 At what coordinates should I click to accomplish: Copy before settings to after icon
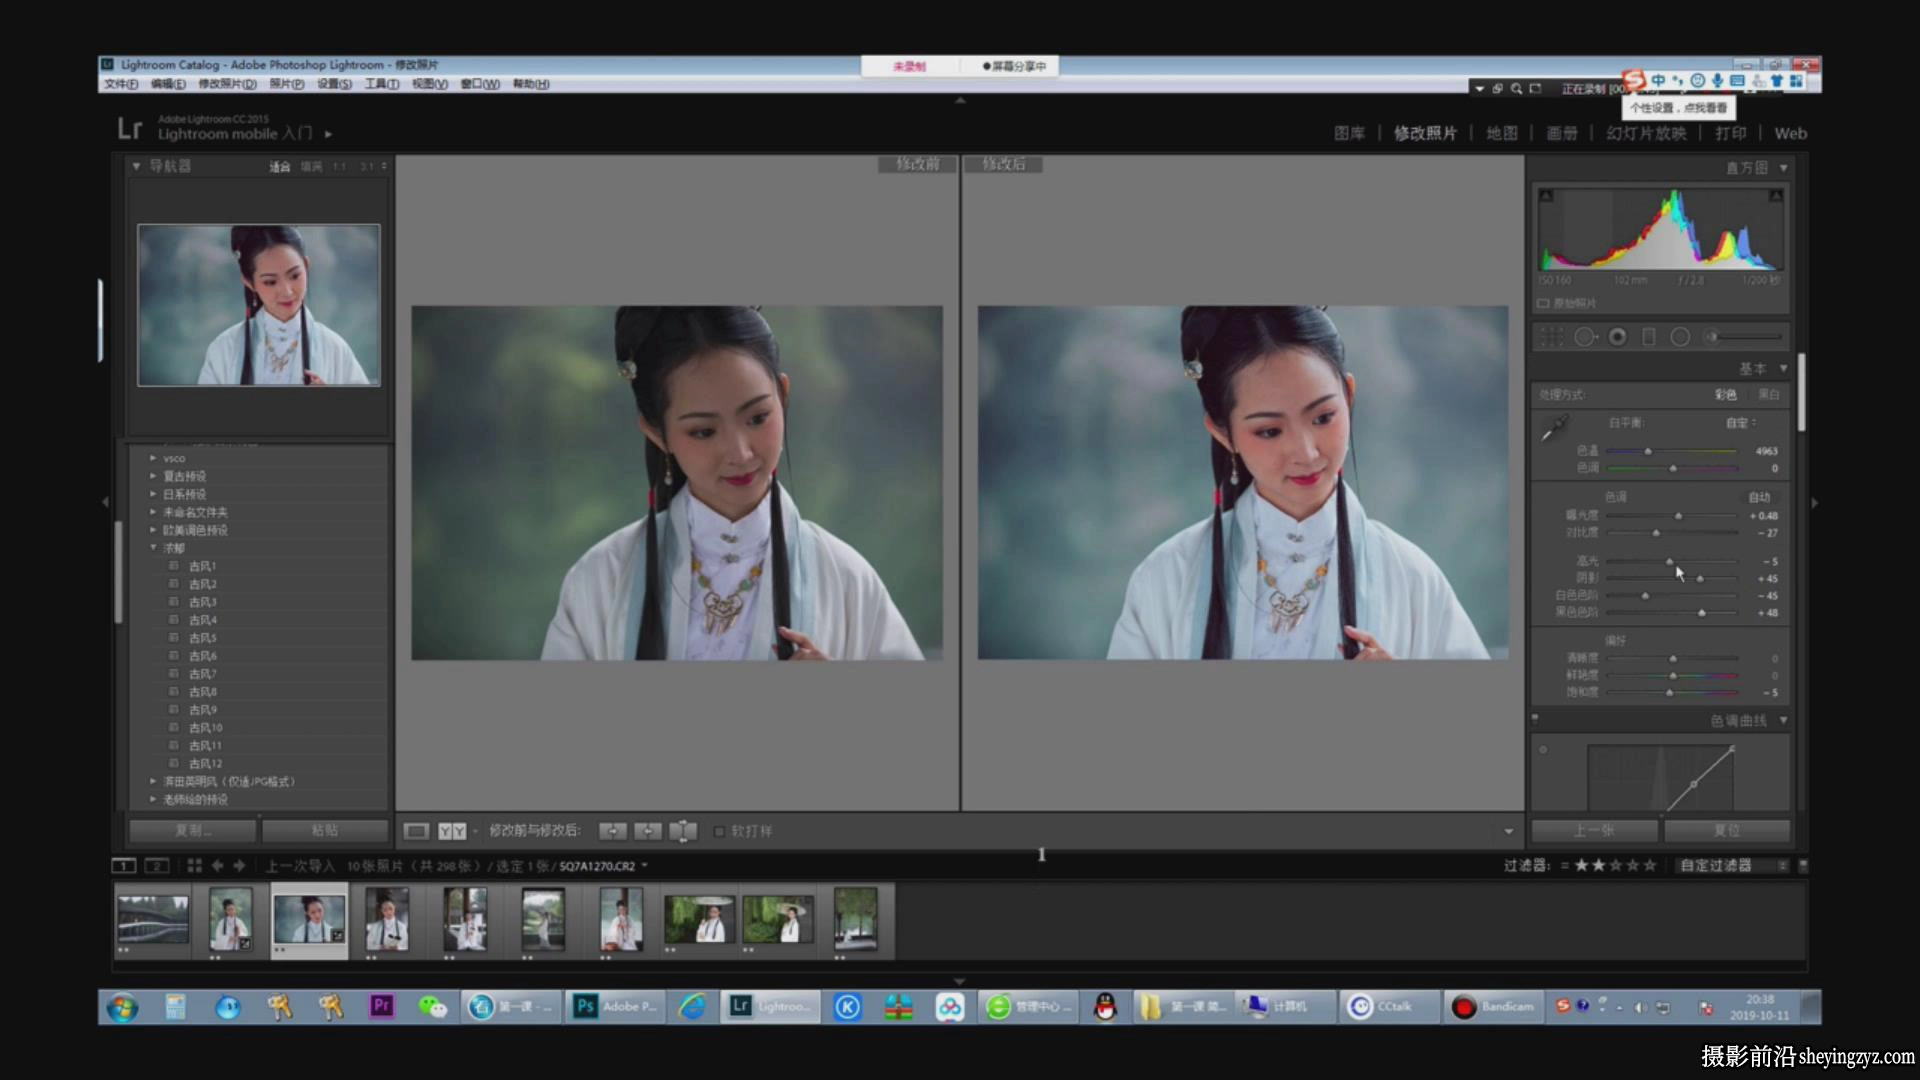(612, 831)
